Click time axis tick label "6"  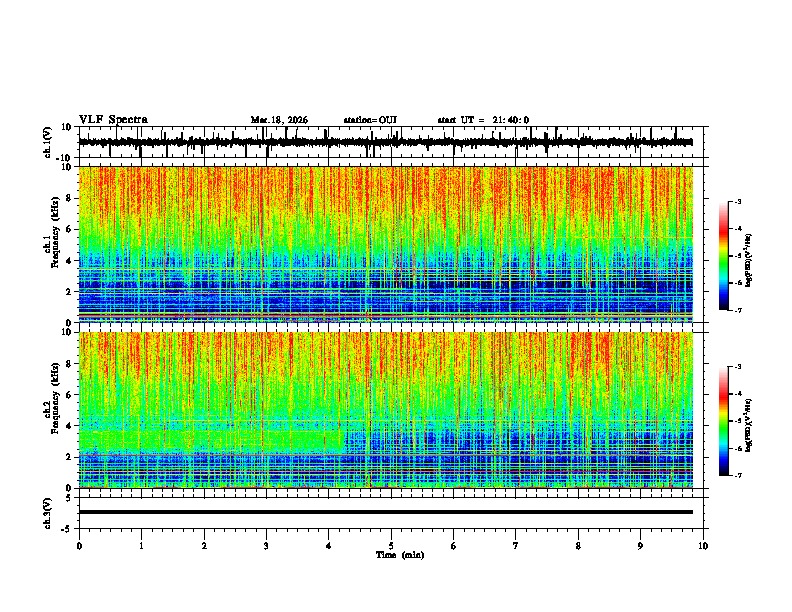(x=453, y=546)
